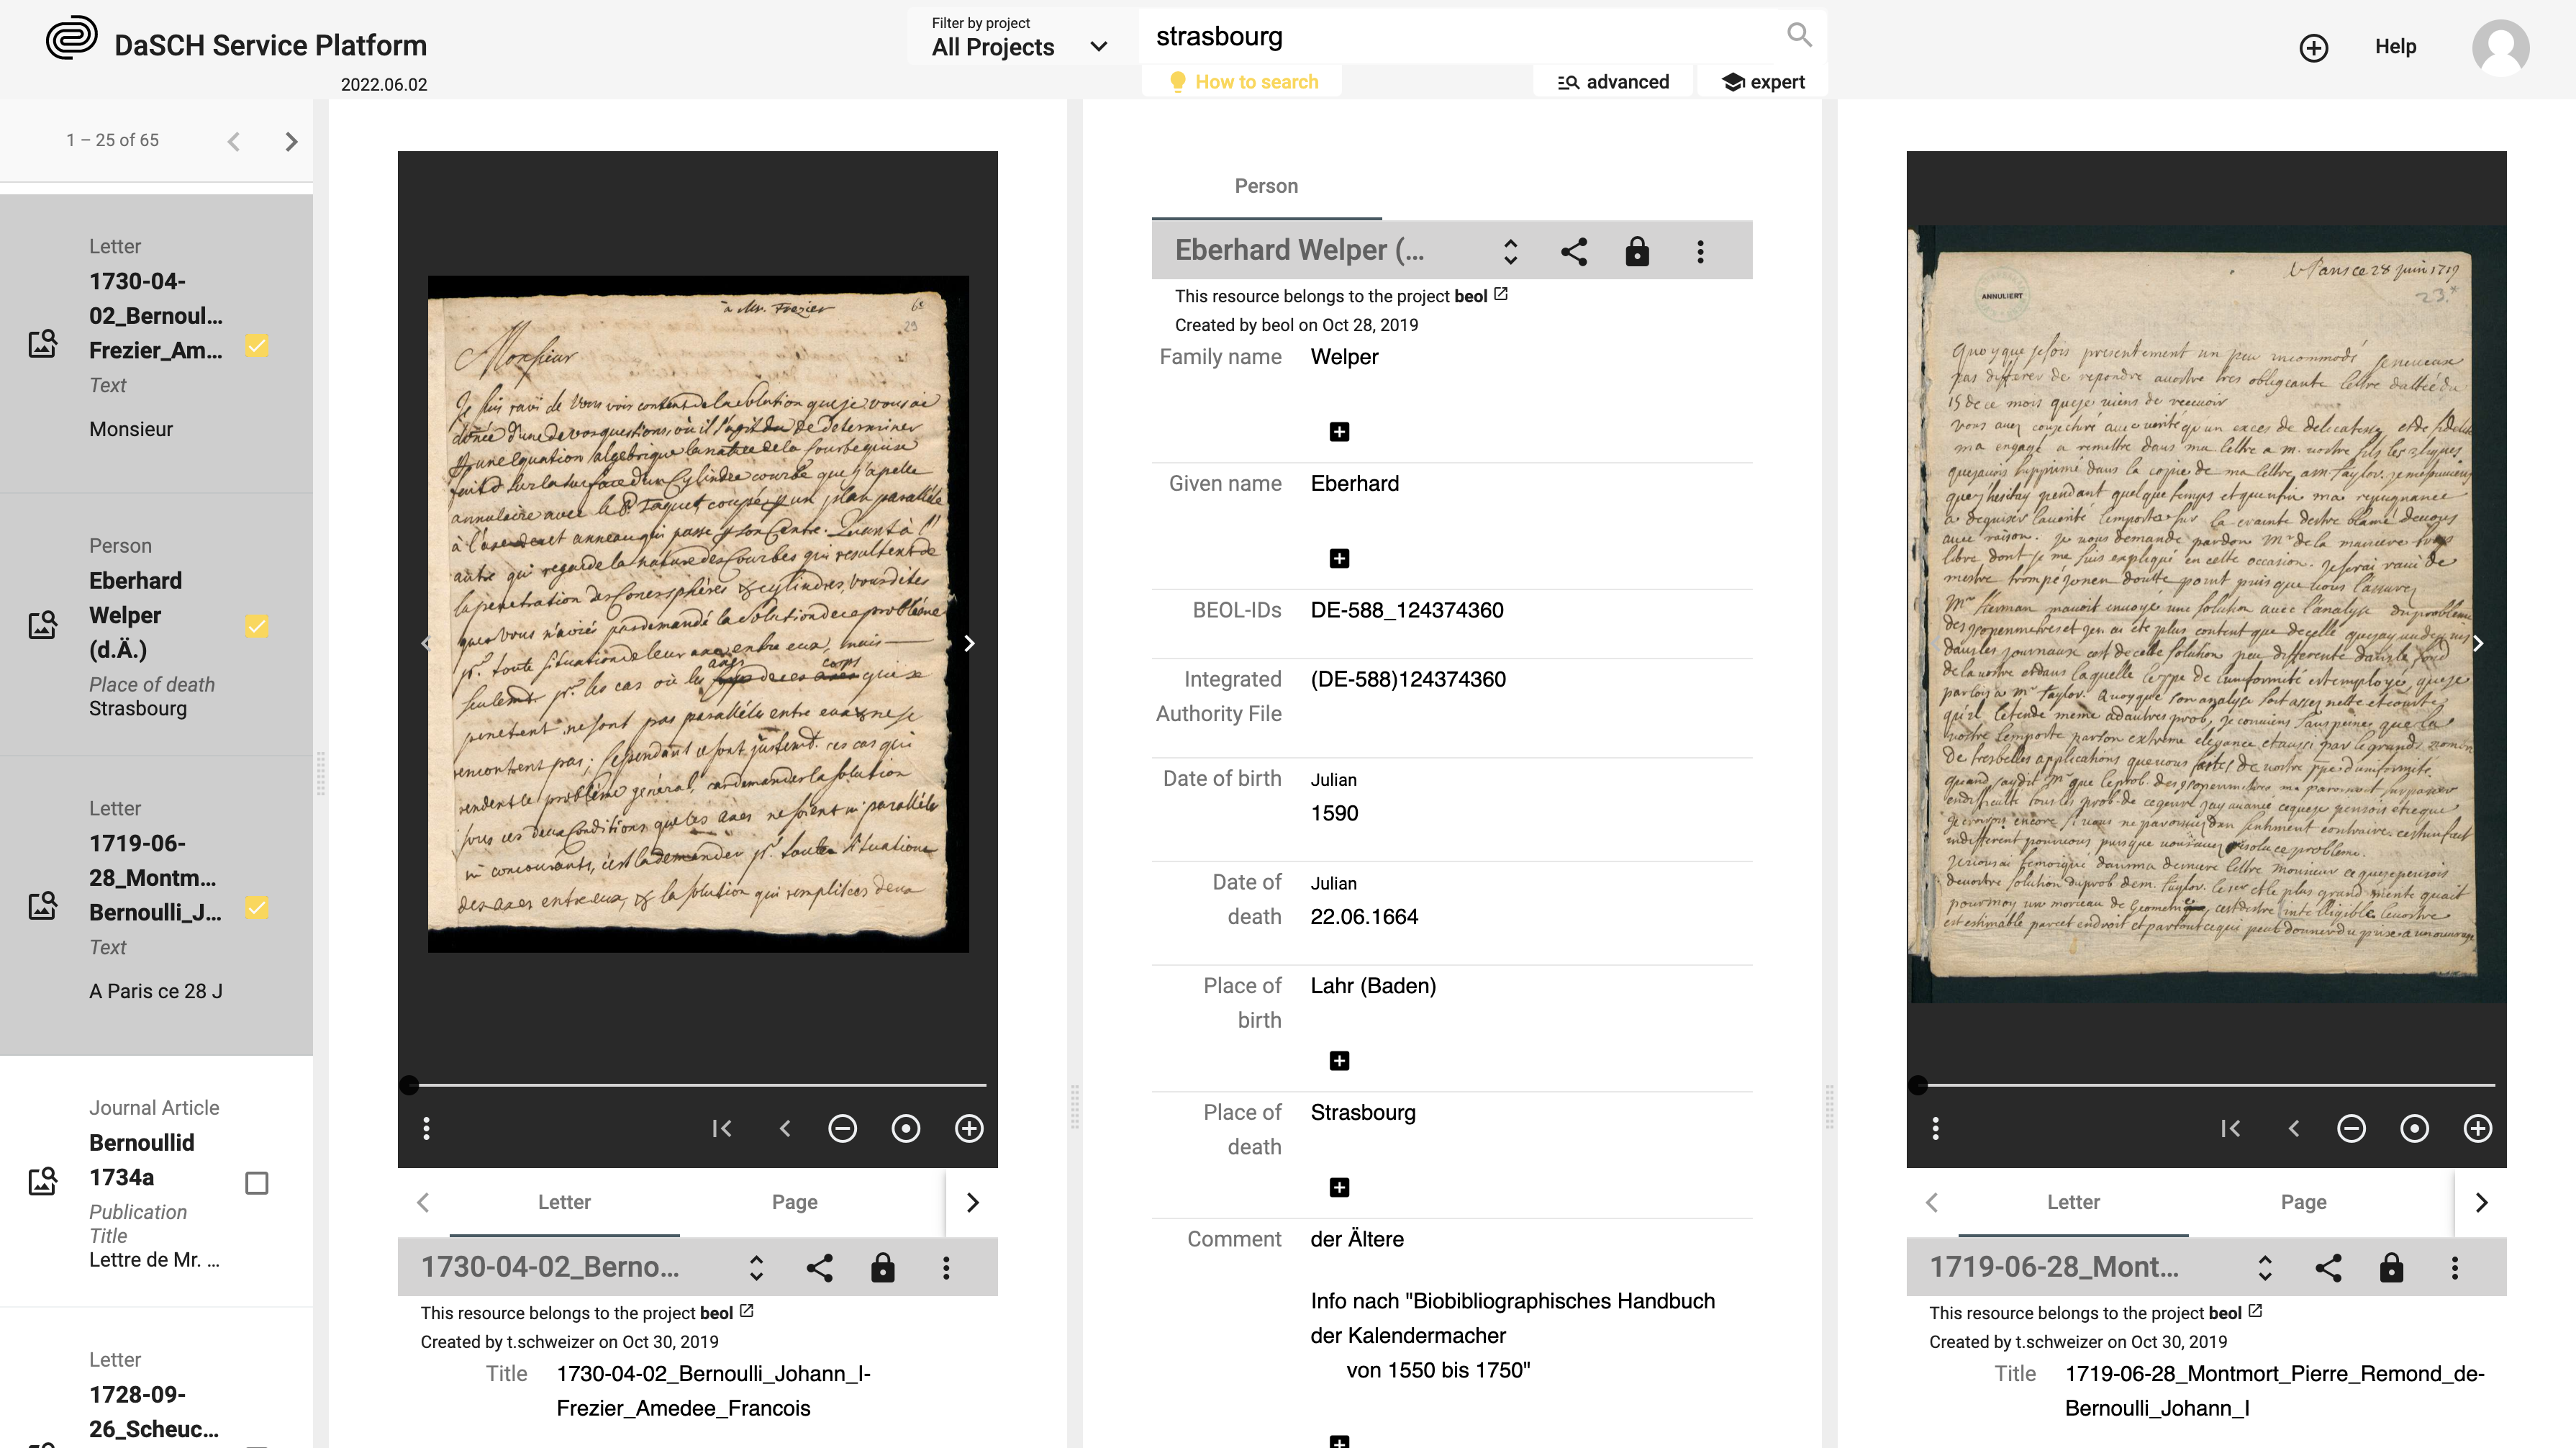Click lock icon on 1719-06-28_Mont letter
Screen dimensions: 2576x1448
click(2391, 1268)
